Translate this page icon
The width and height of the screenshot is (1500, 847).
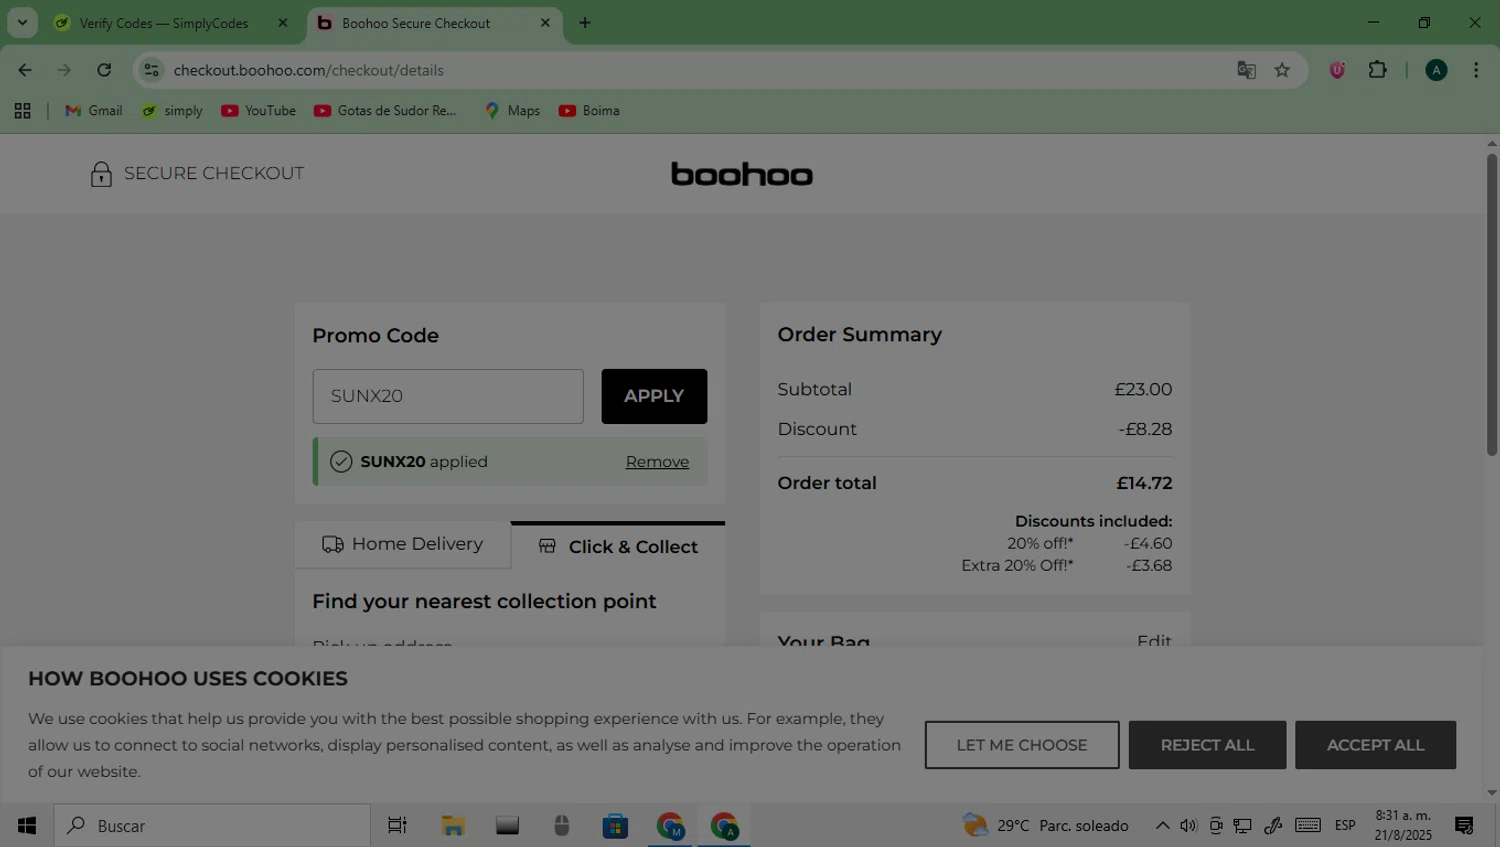(1246, 70)
